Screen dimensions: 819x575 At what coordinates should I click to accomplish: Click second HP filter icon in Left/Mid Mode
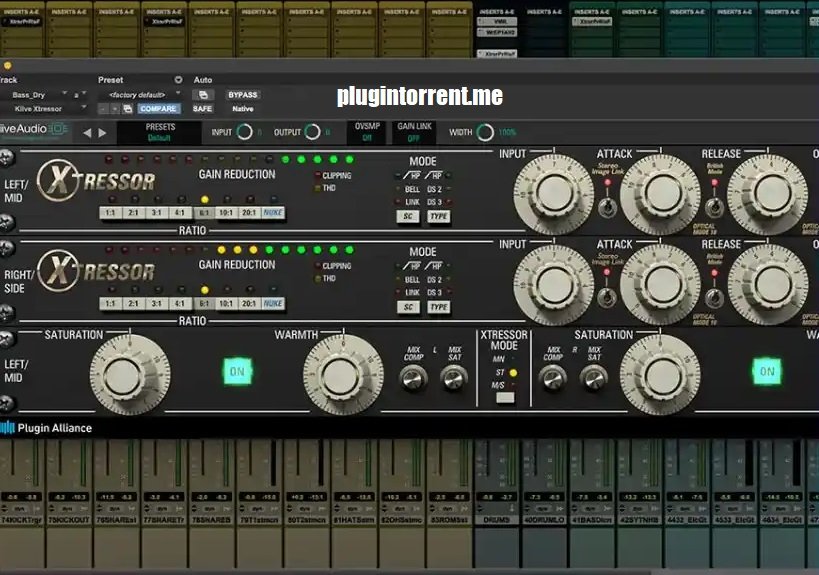click(434, 176)
